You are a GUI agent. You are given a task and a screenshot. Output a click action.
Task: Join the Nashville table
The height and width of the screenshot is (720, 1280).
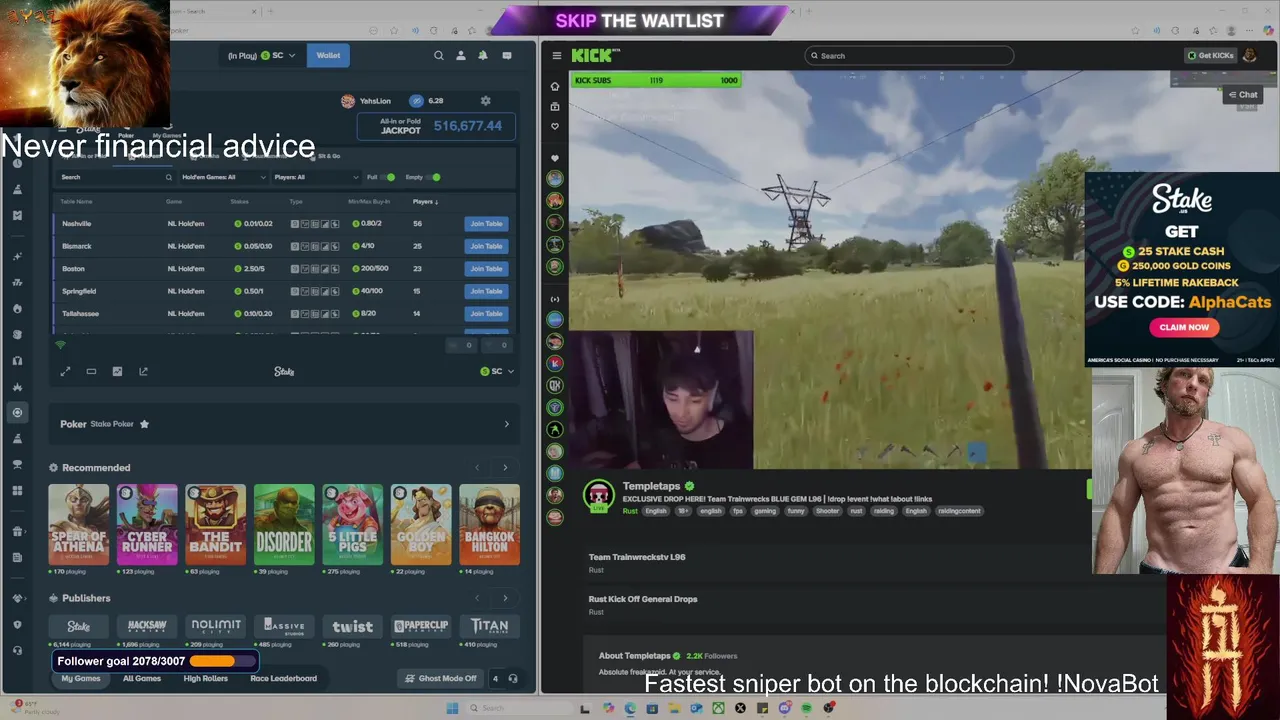tap(486, 224)
